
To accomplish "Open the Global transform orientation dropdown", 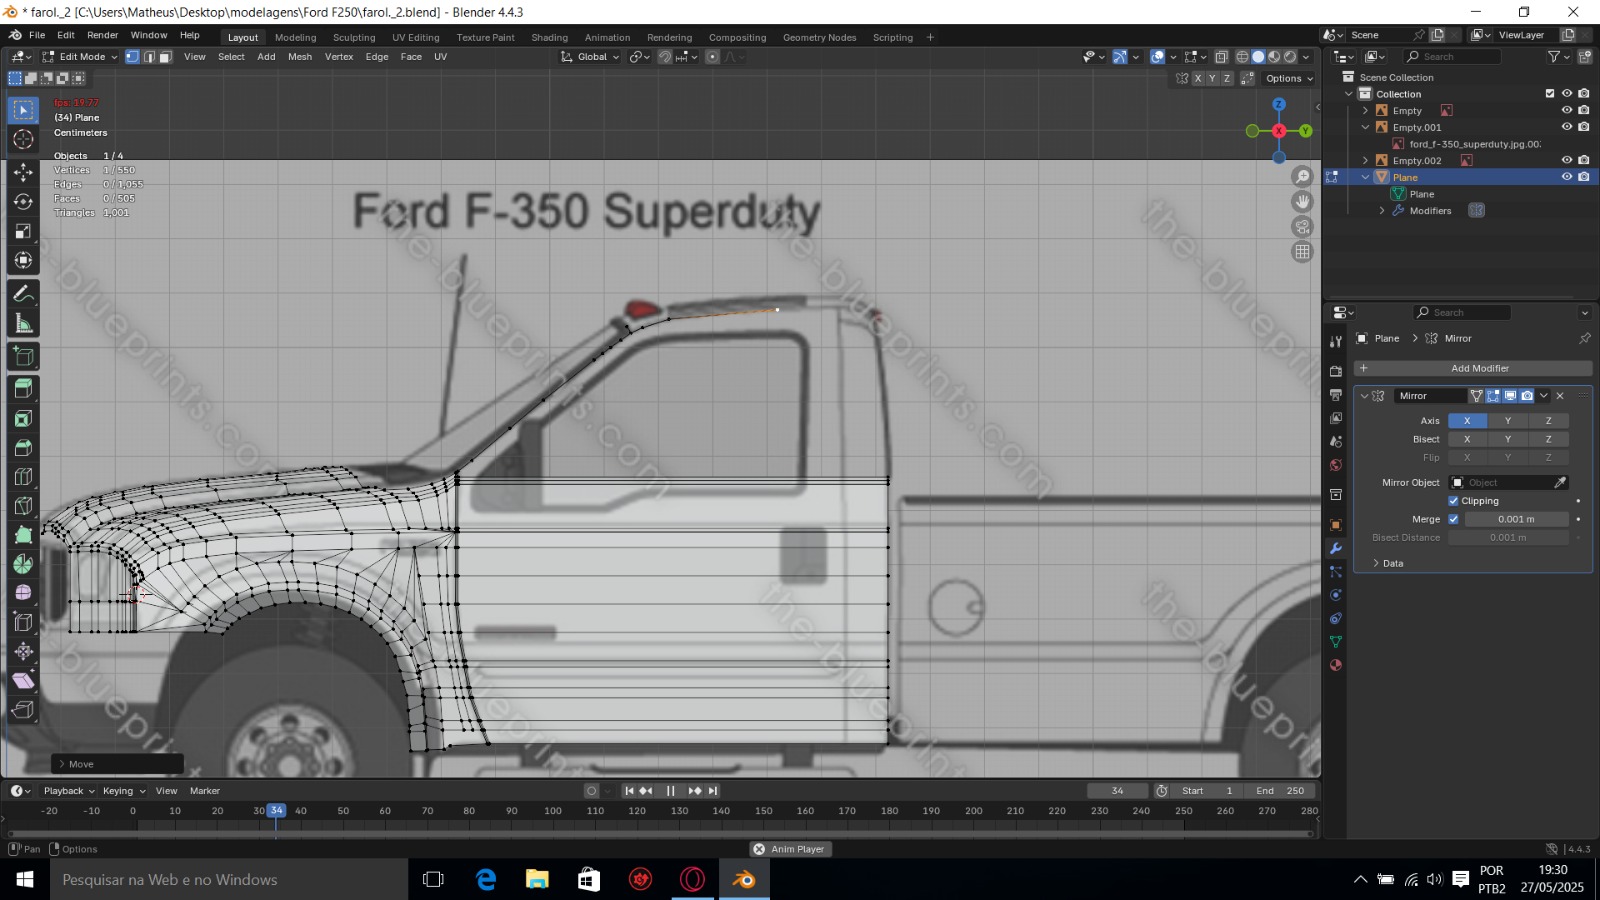I will 590,57.
